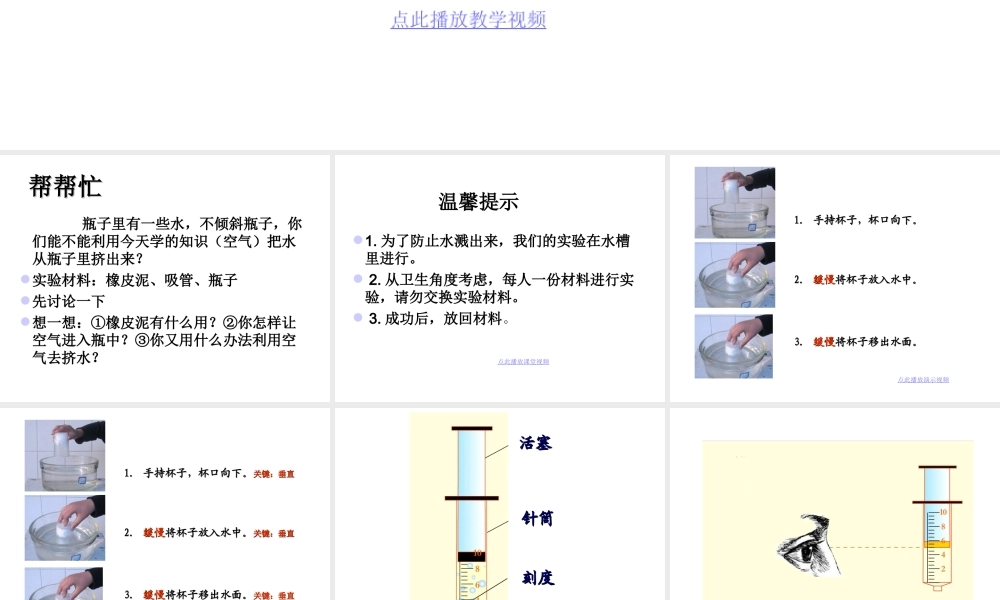Image resolution: width=1000 pixels, height=600 pixels.
Task: Select the first cup-held-upside-down photo
Action: point(734,203)
